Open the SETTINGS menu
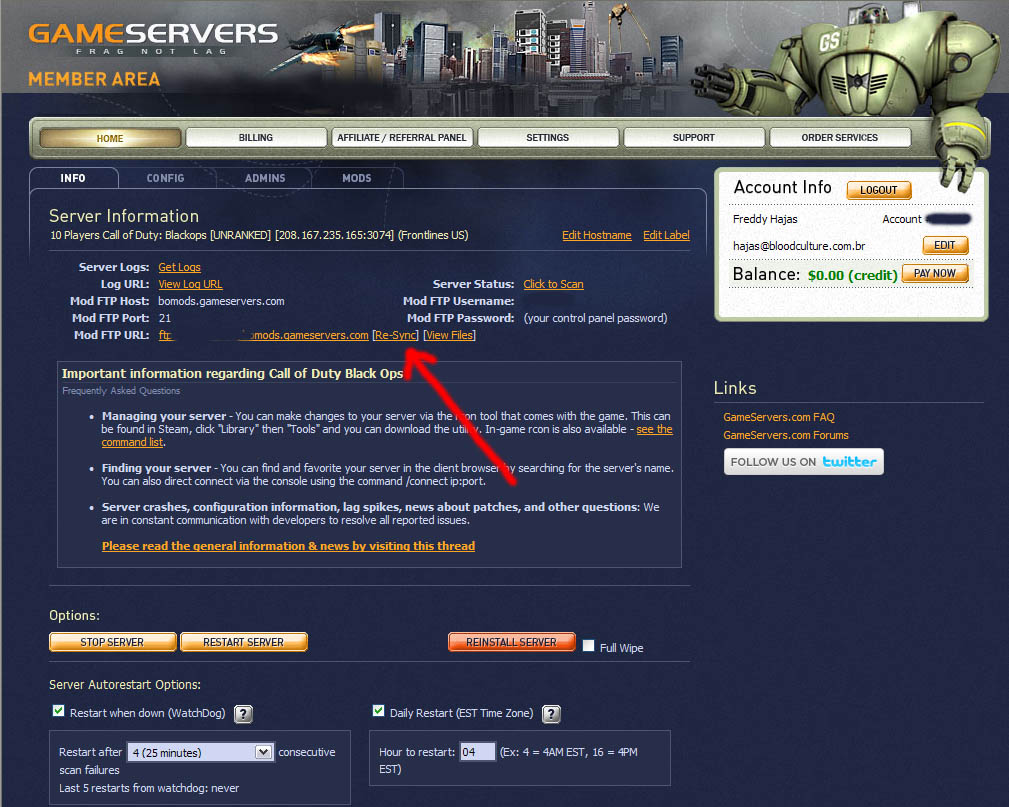Viewport: 1009px width, 807px height. [x=548, y=138]
